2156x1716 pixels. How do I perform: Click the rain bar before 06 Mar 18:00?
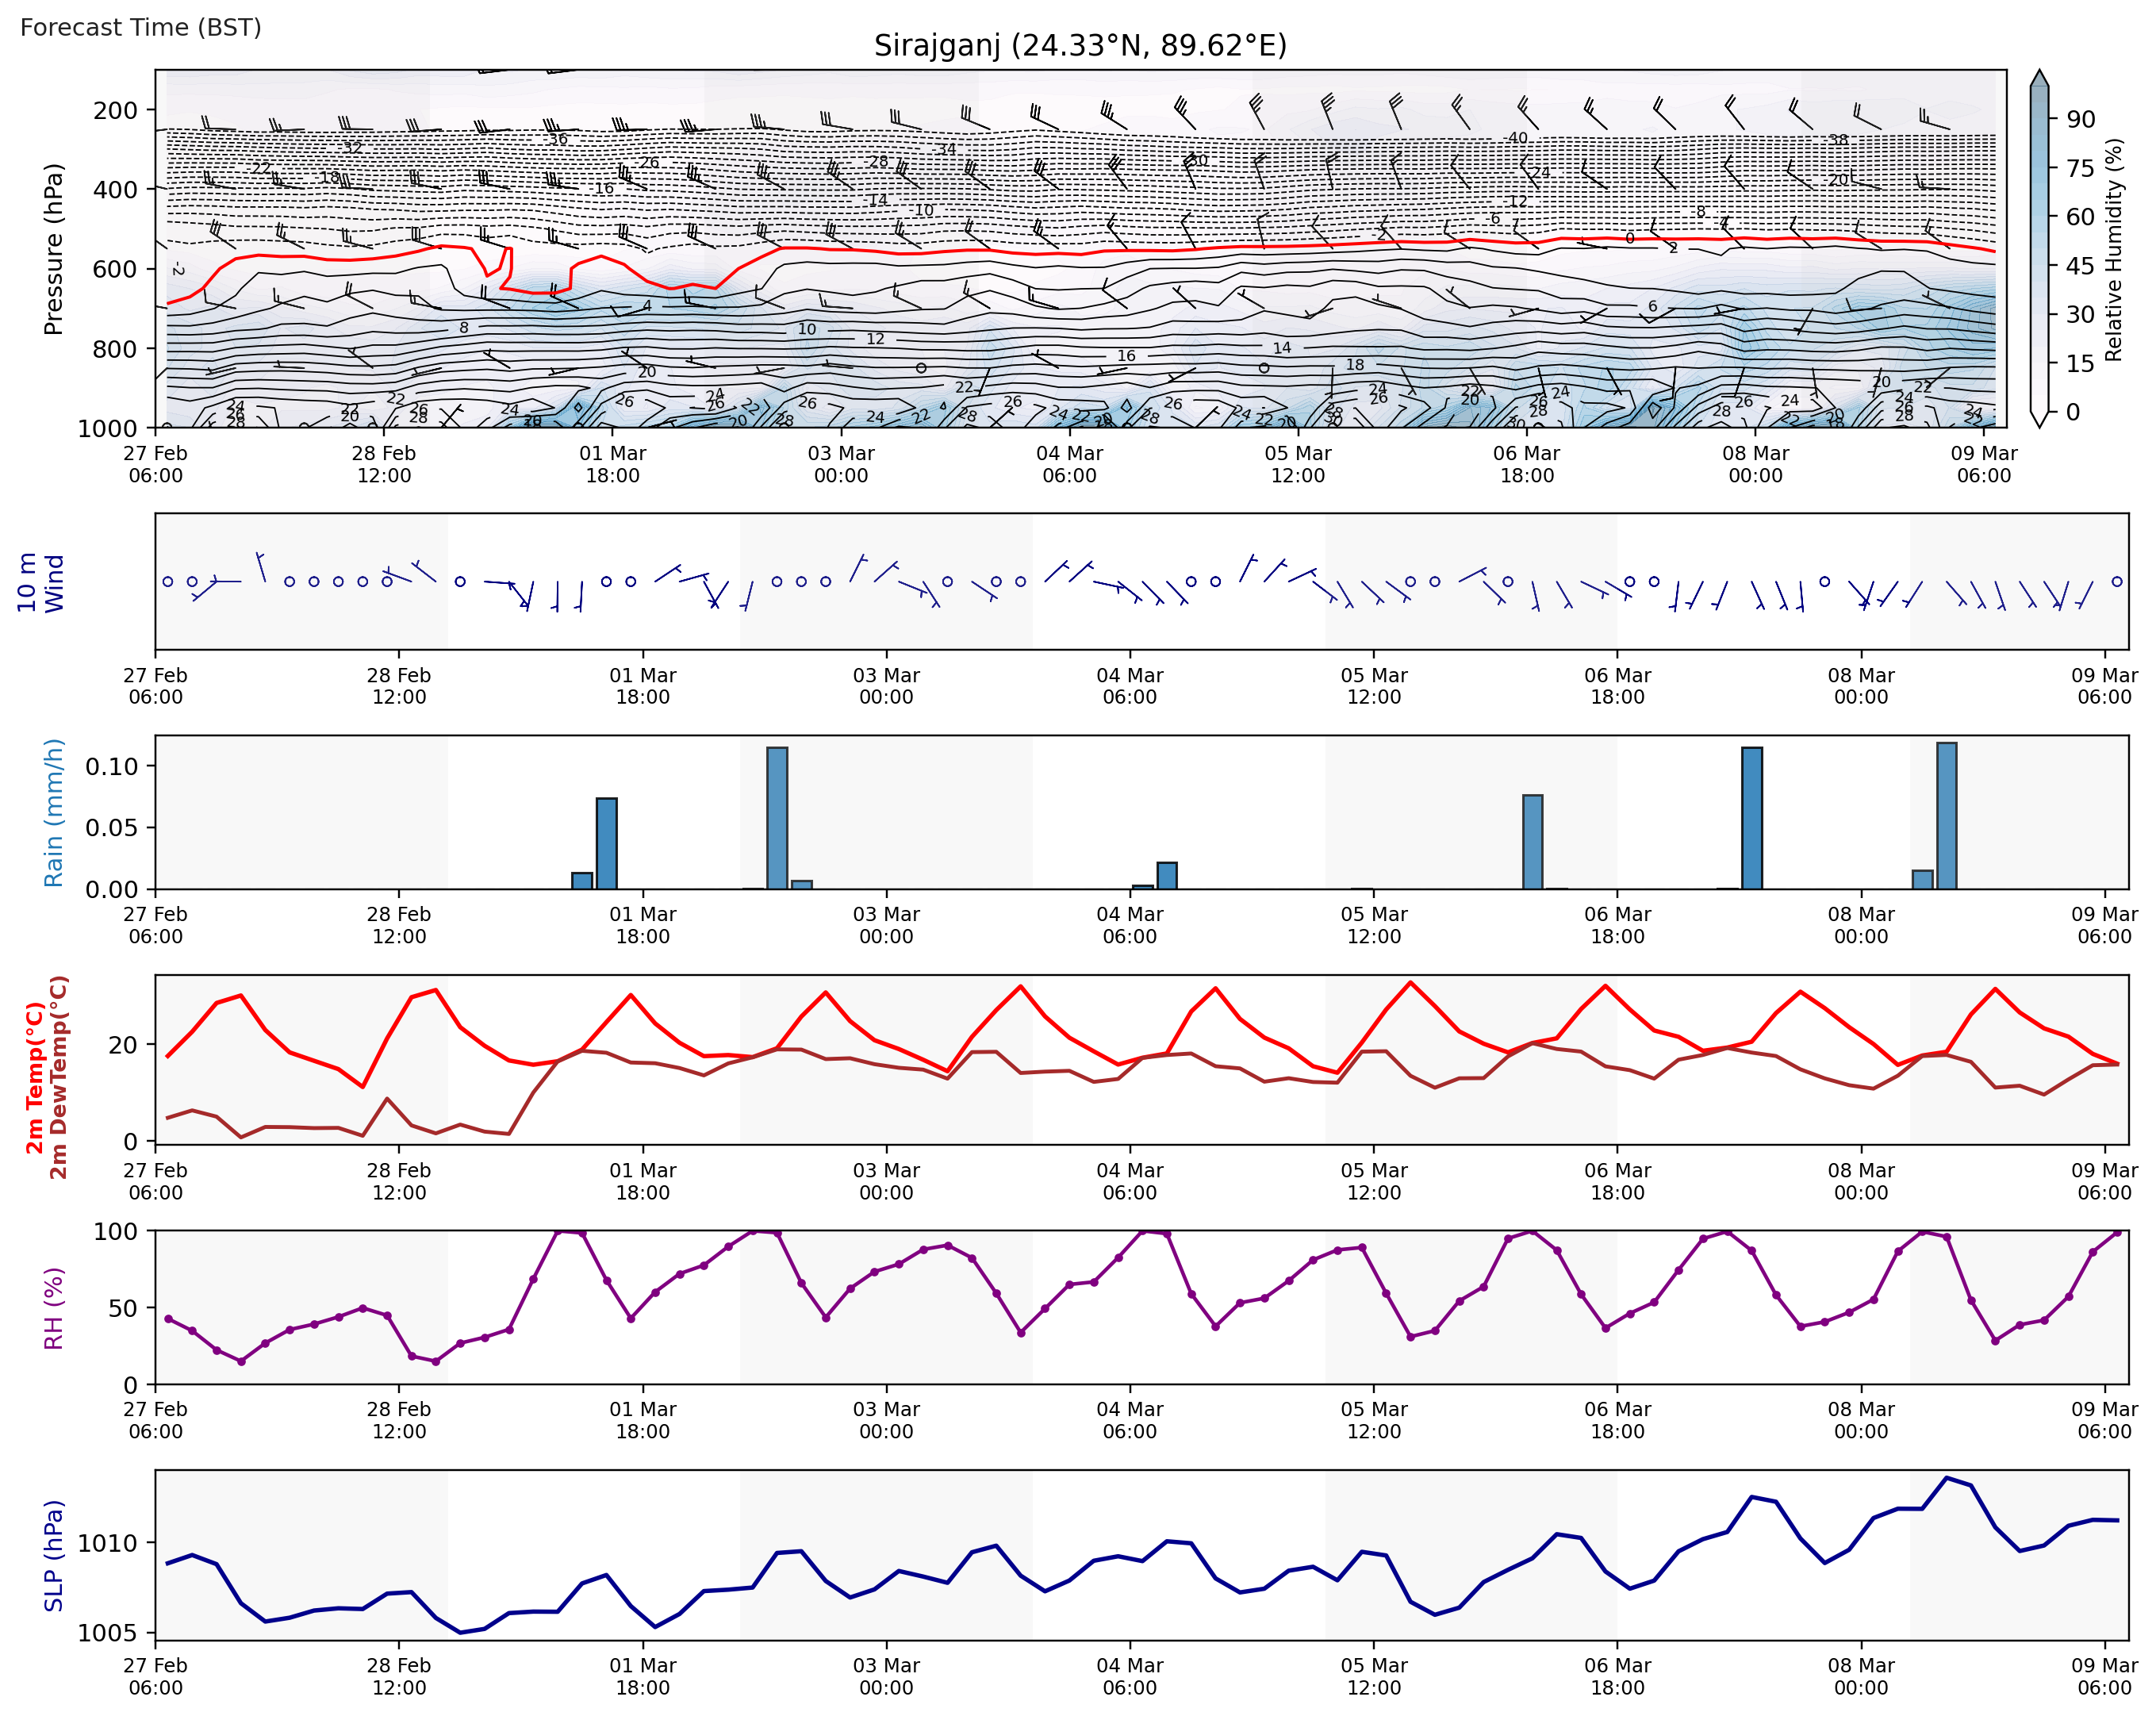[x=1532, y=841]
